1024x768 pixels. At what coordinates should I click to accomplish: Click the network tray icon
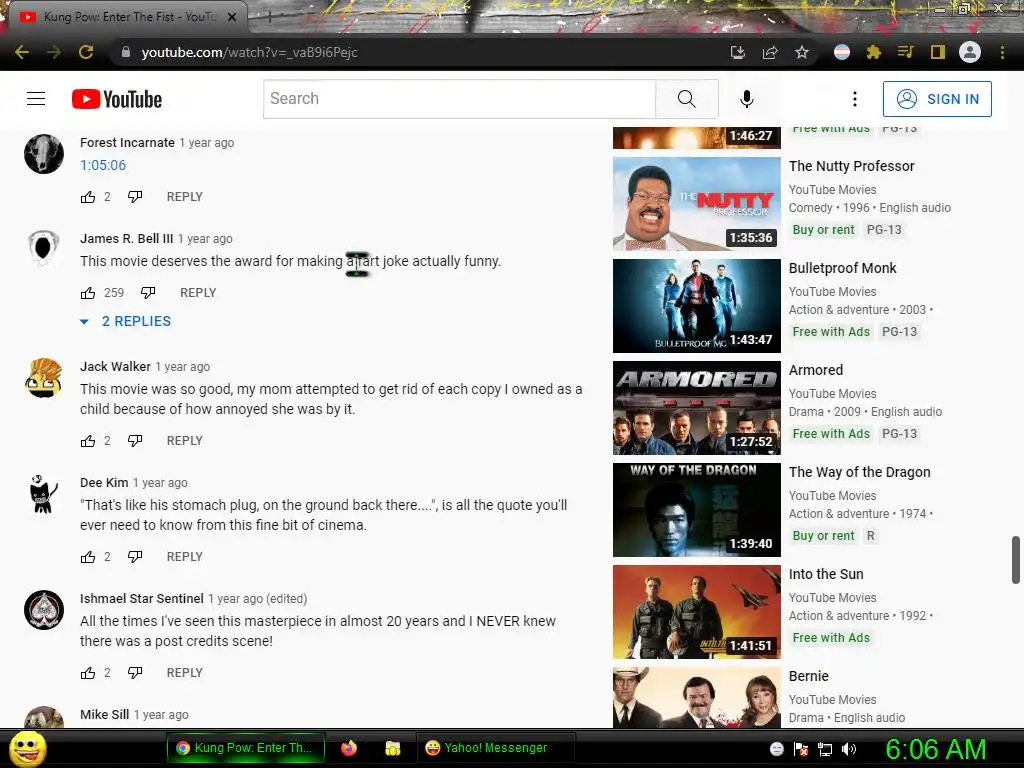pyautogui.click(x=825, y=749)
